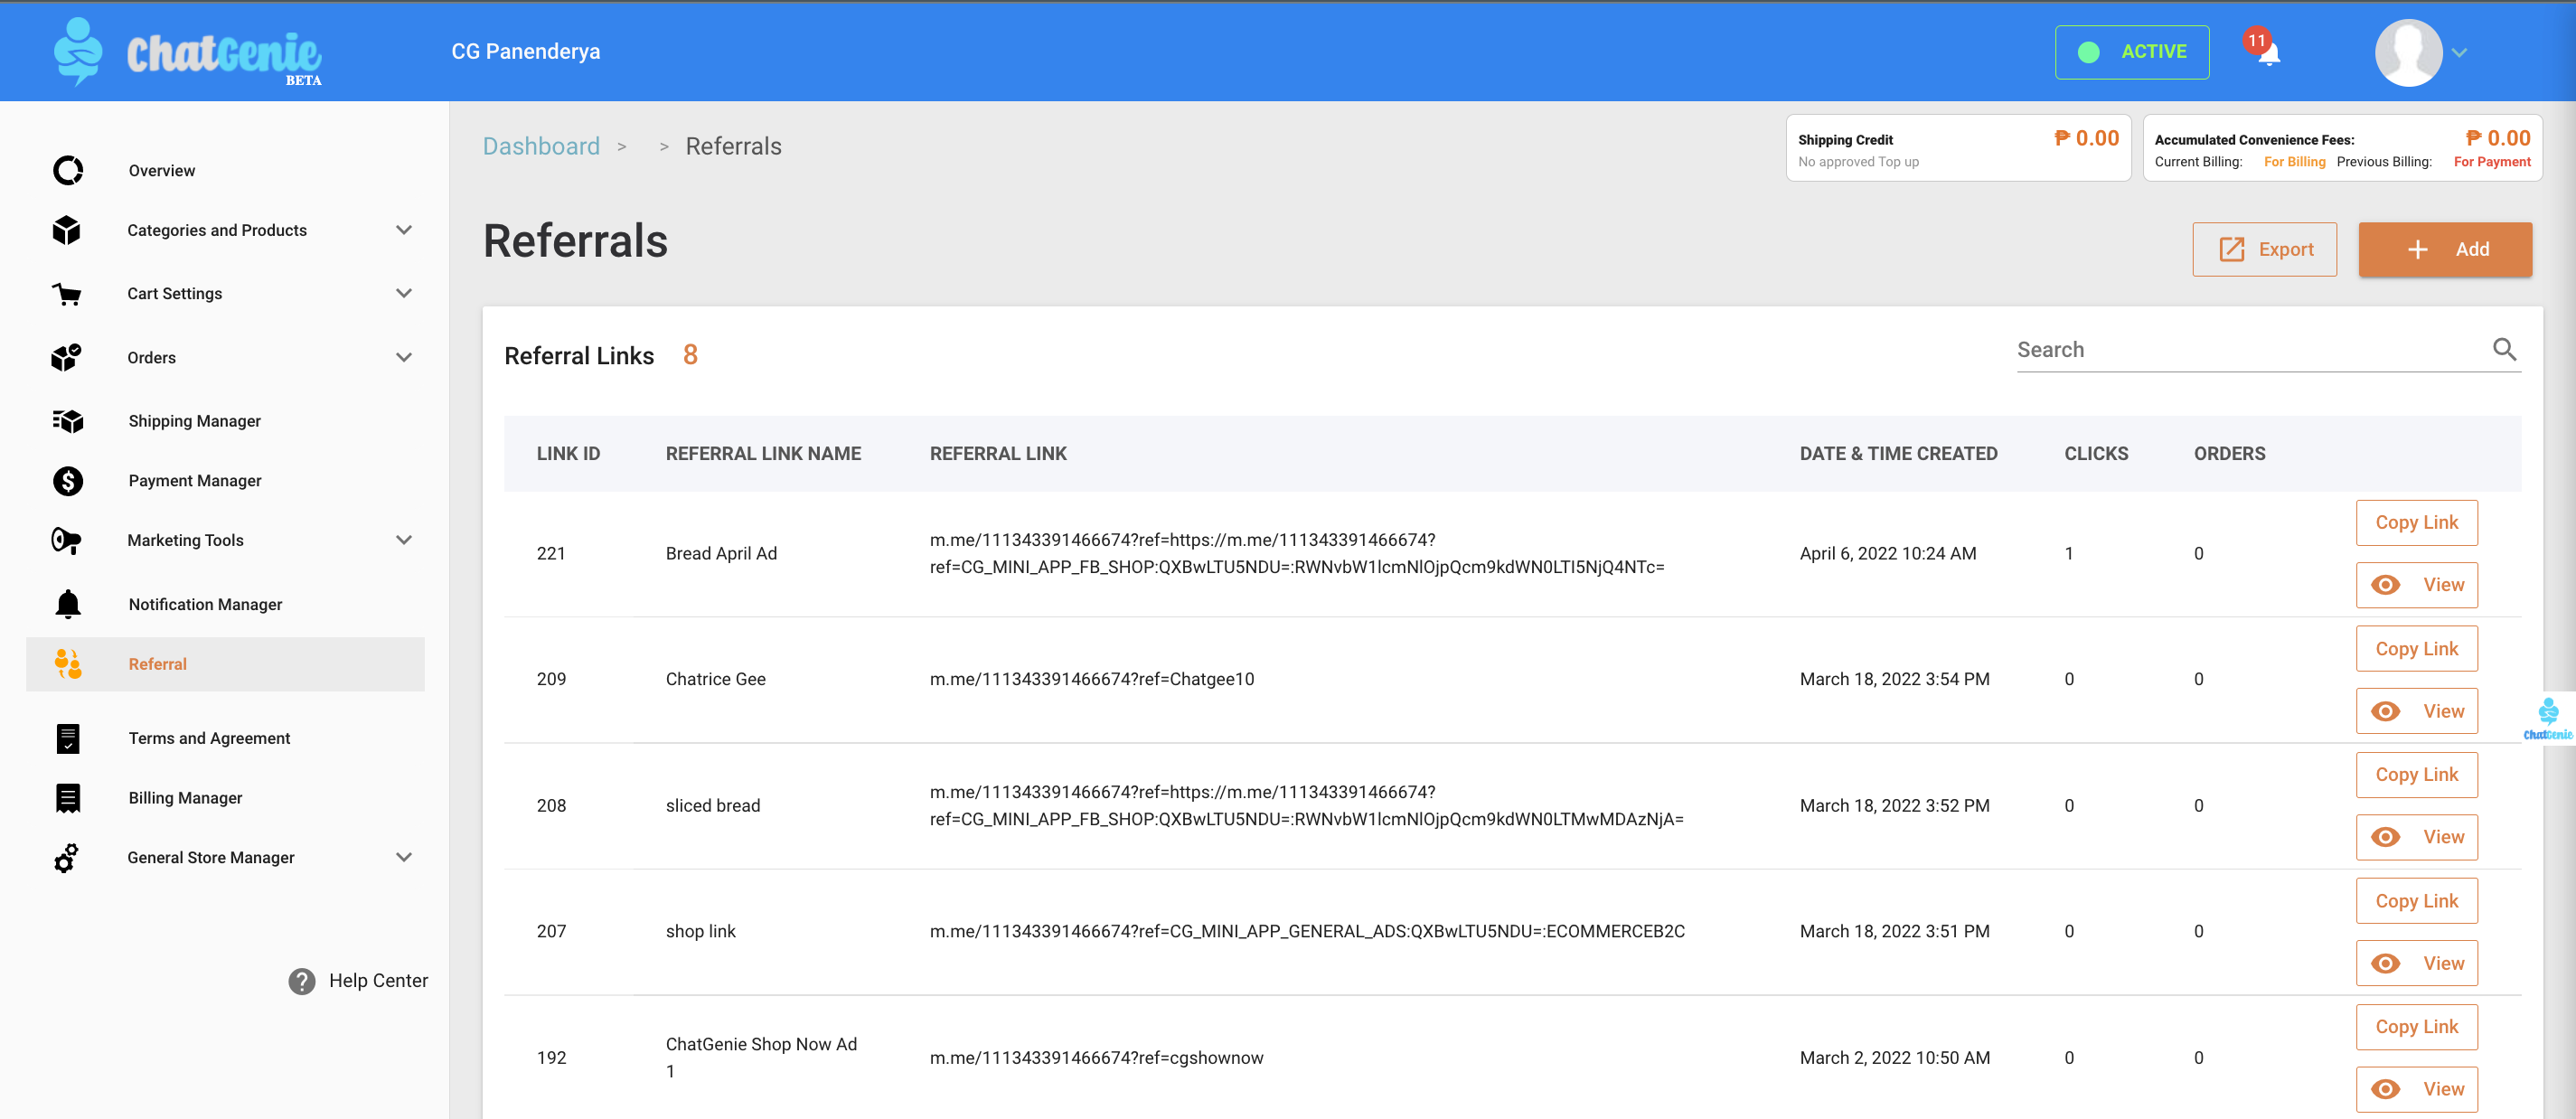Click the m.me link ending ref=cgshownow
Image resolution: width=2576 pixels, height=1119 pixels.
[x=1096, y=1058]
